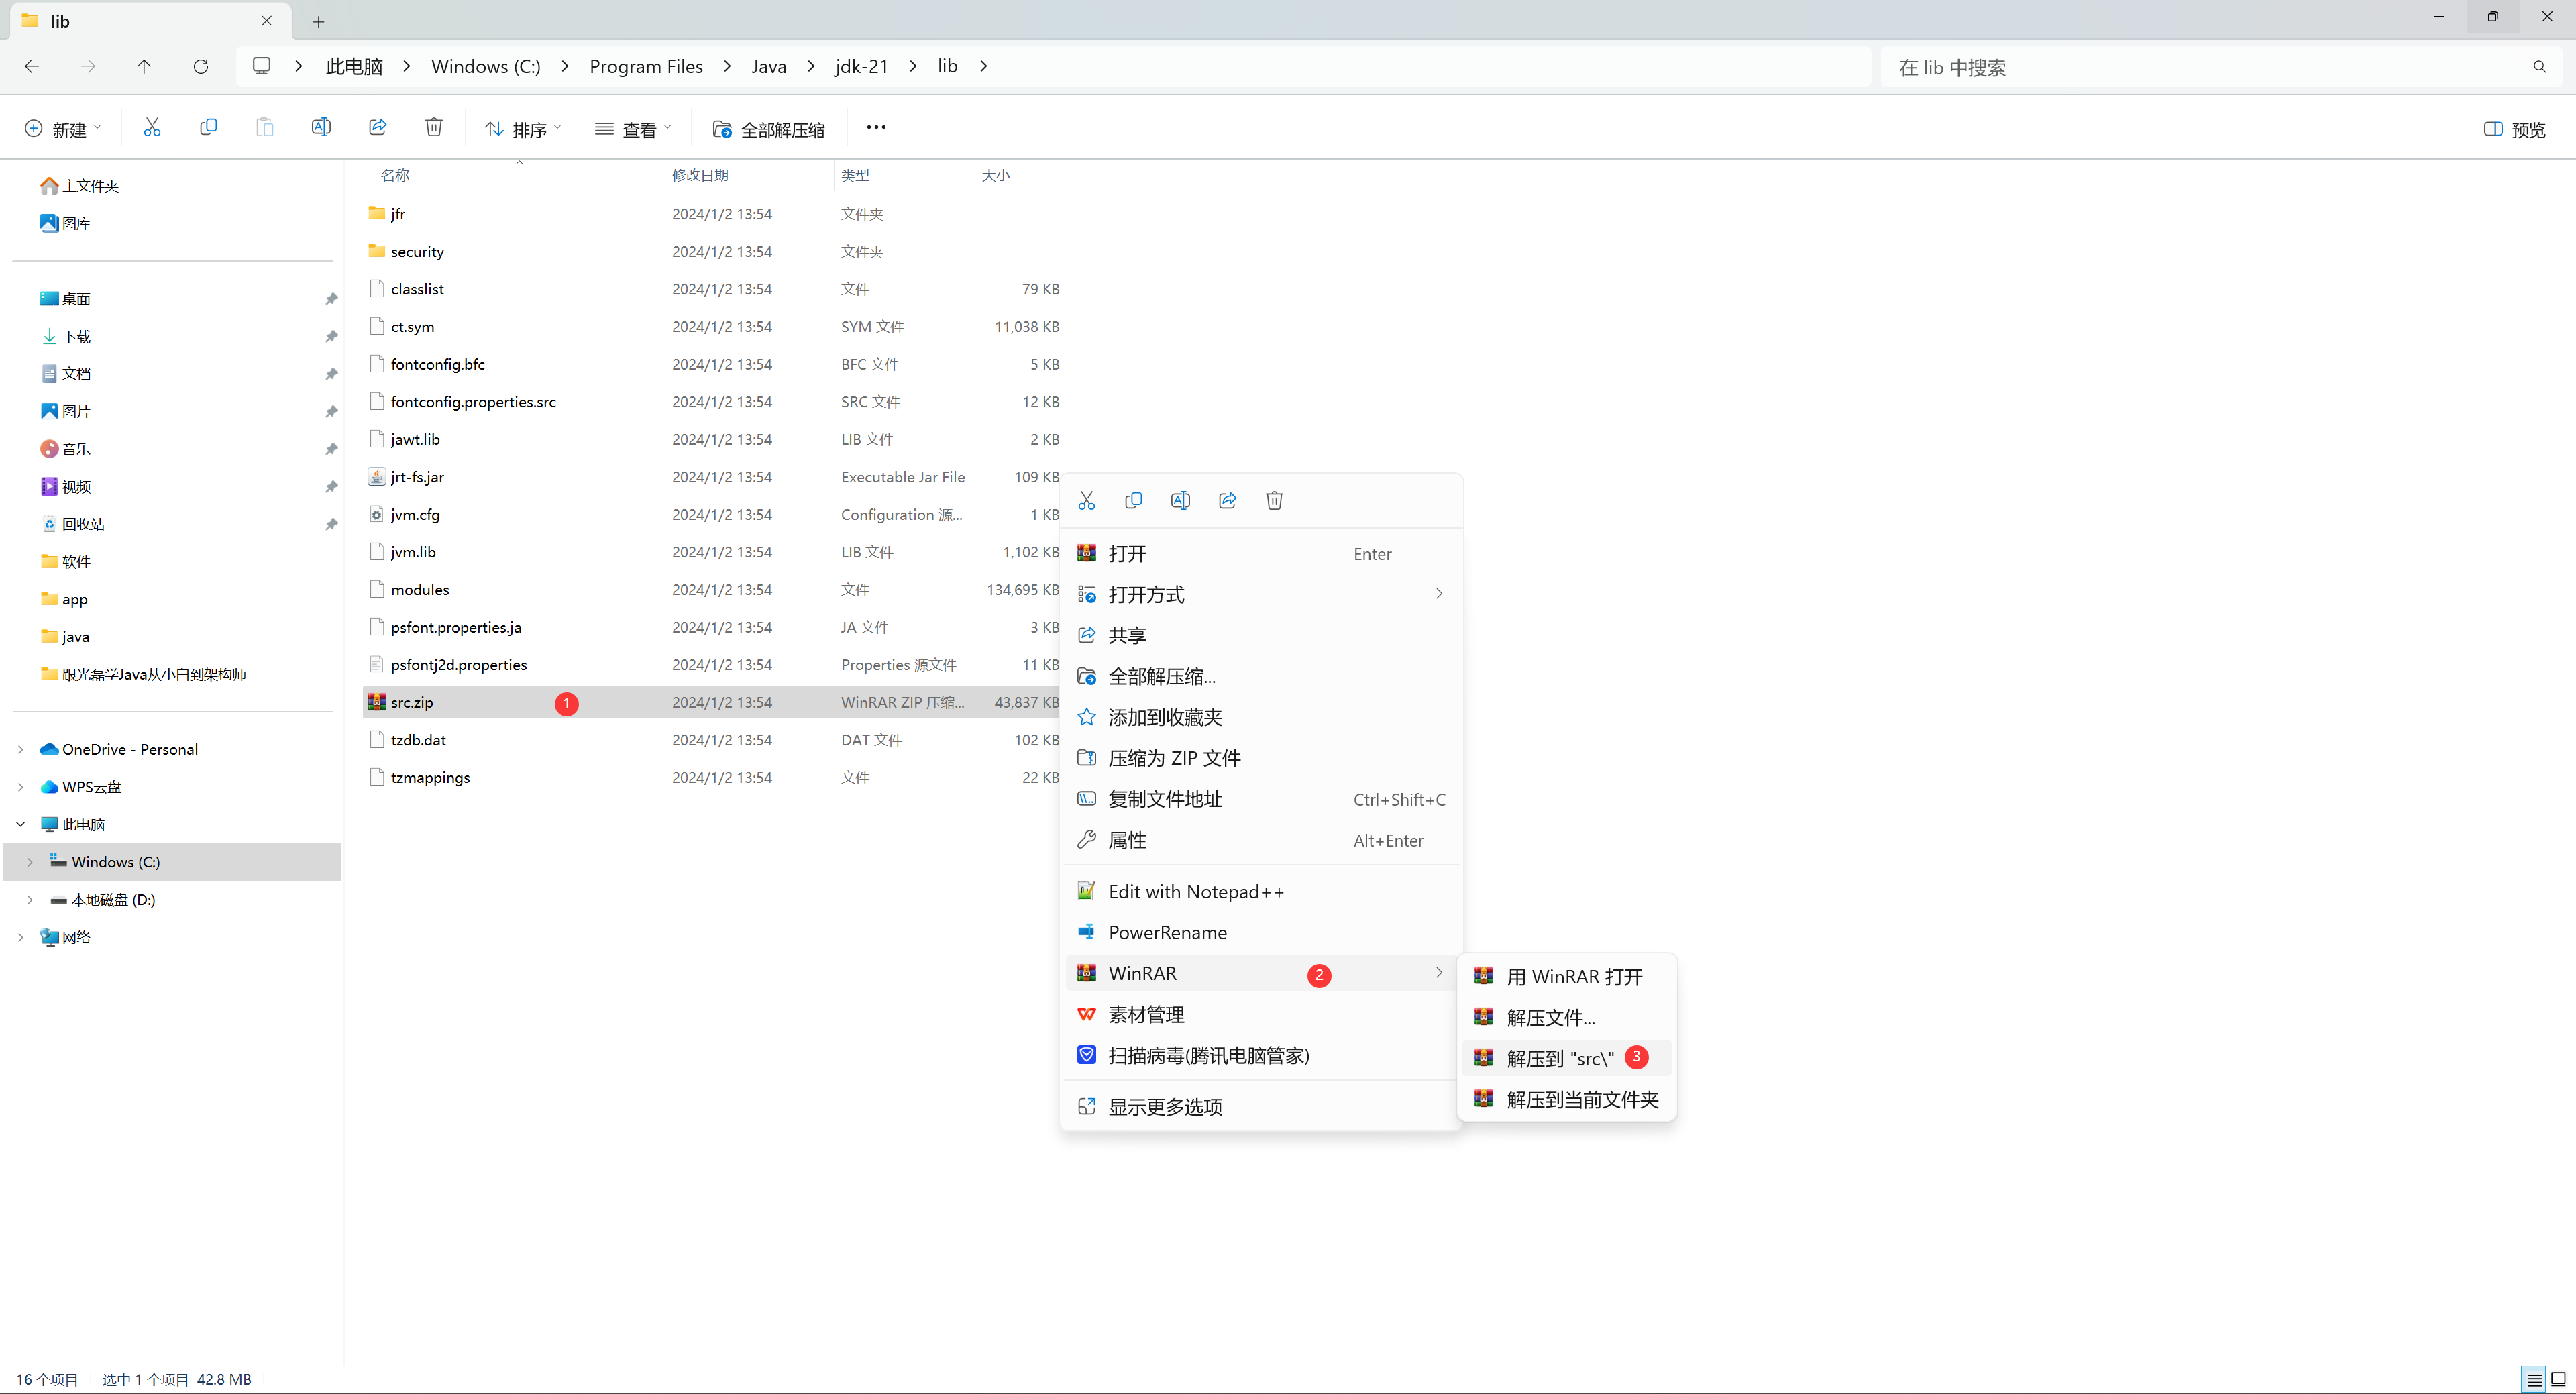Click the chevron after lib in the address bar

coord(984,66)
